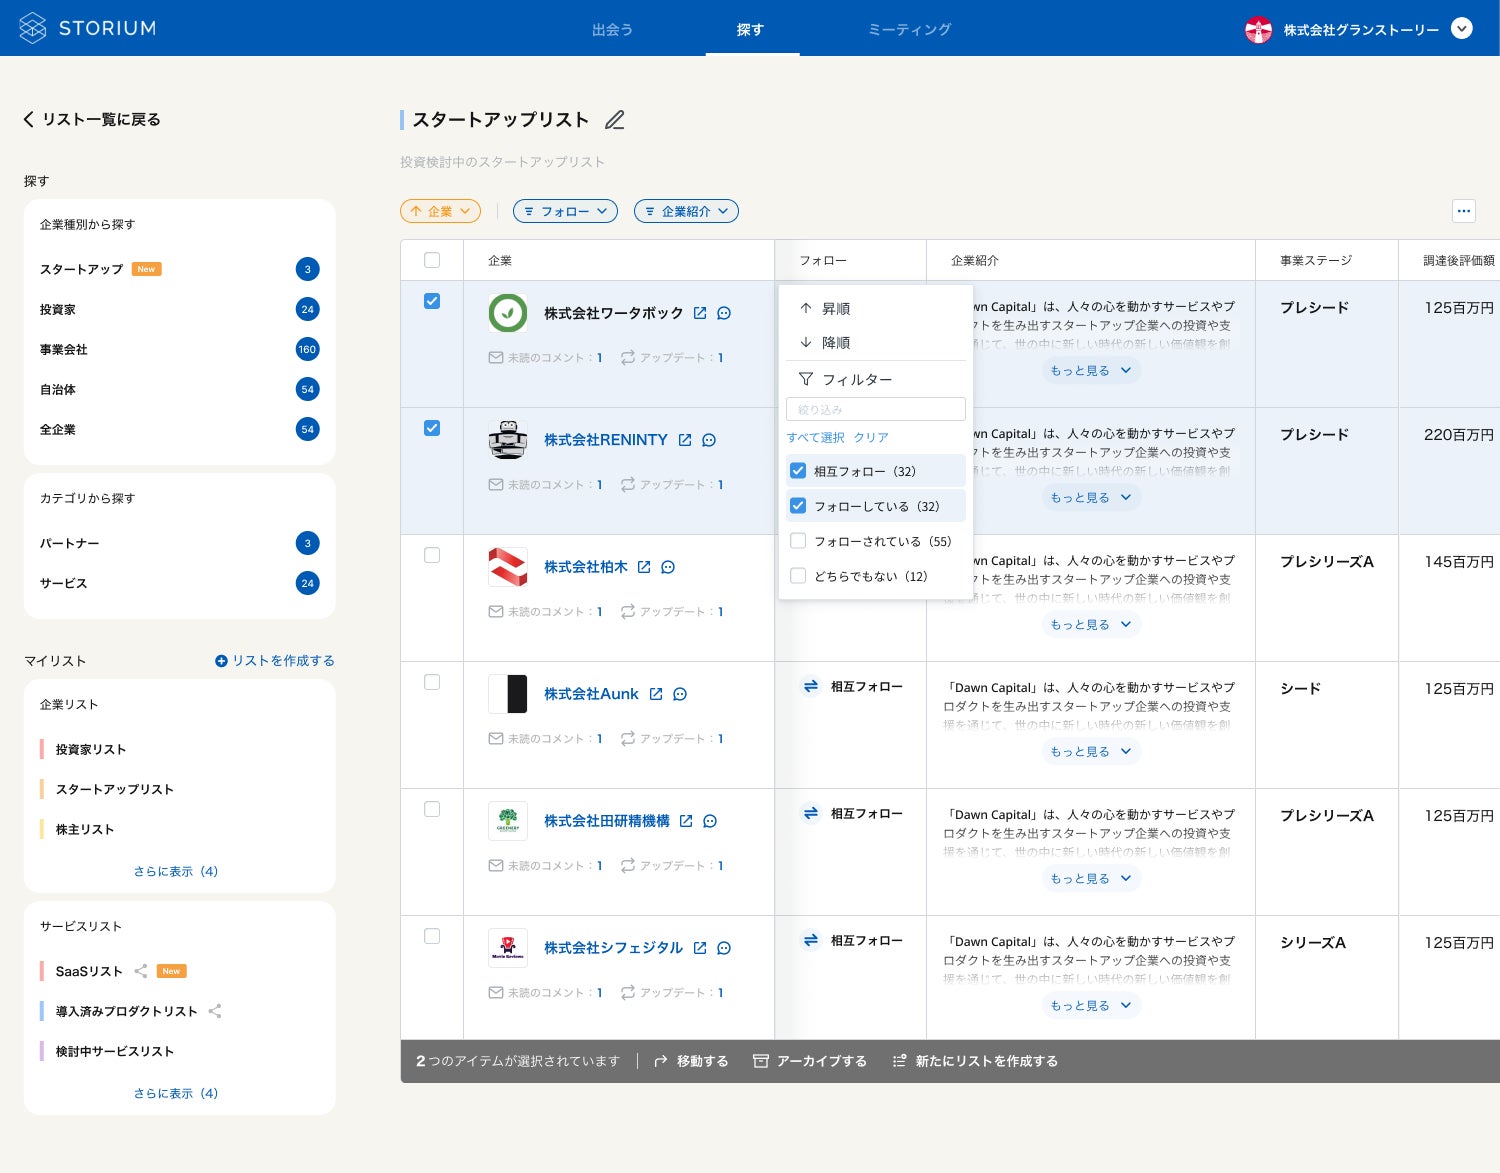Screen dimensions: 1500x1173
Task: Click the 絞り込み filter search field
Action: click(x=876, y=409)
